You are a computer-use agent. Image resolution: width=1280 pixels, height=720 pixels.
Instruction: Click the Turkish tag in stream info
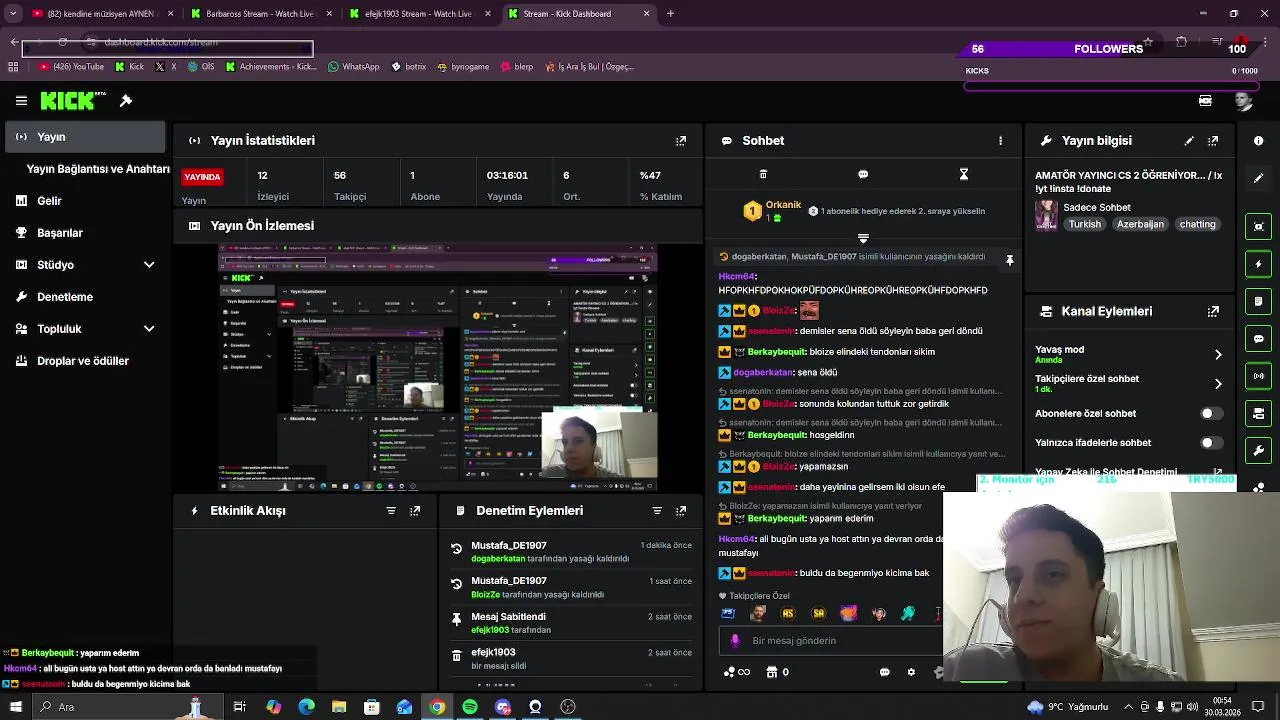pyautogui.click(x=1084, y=225)
